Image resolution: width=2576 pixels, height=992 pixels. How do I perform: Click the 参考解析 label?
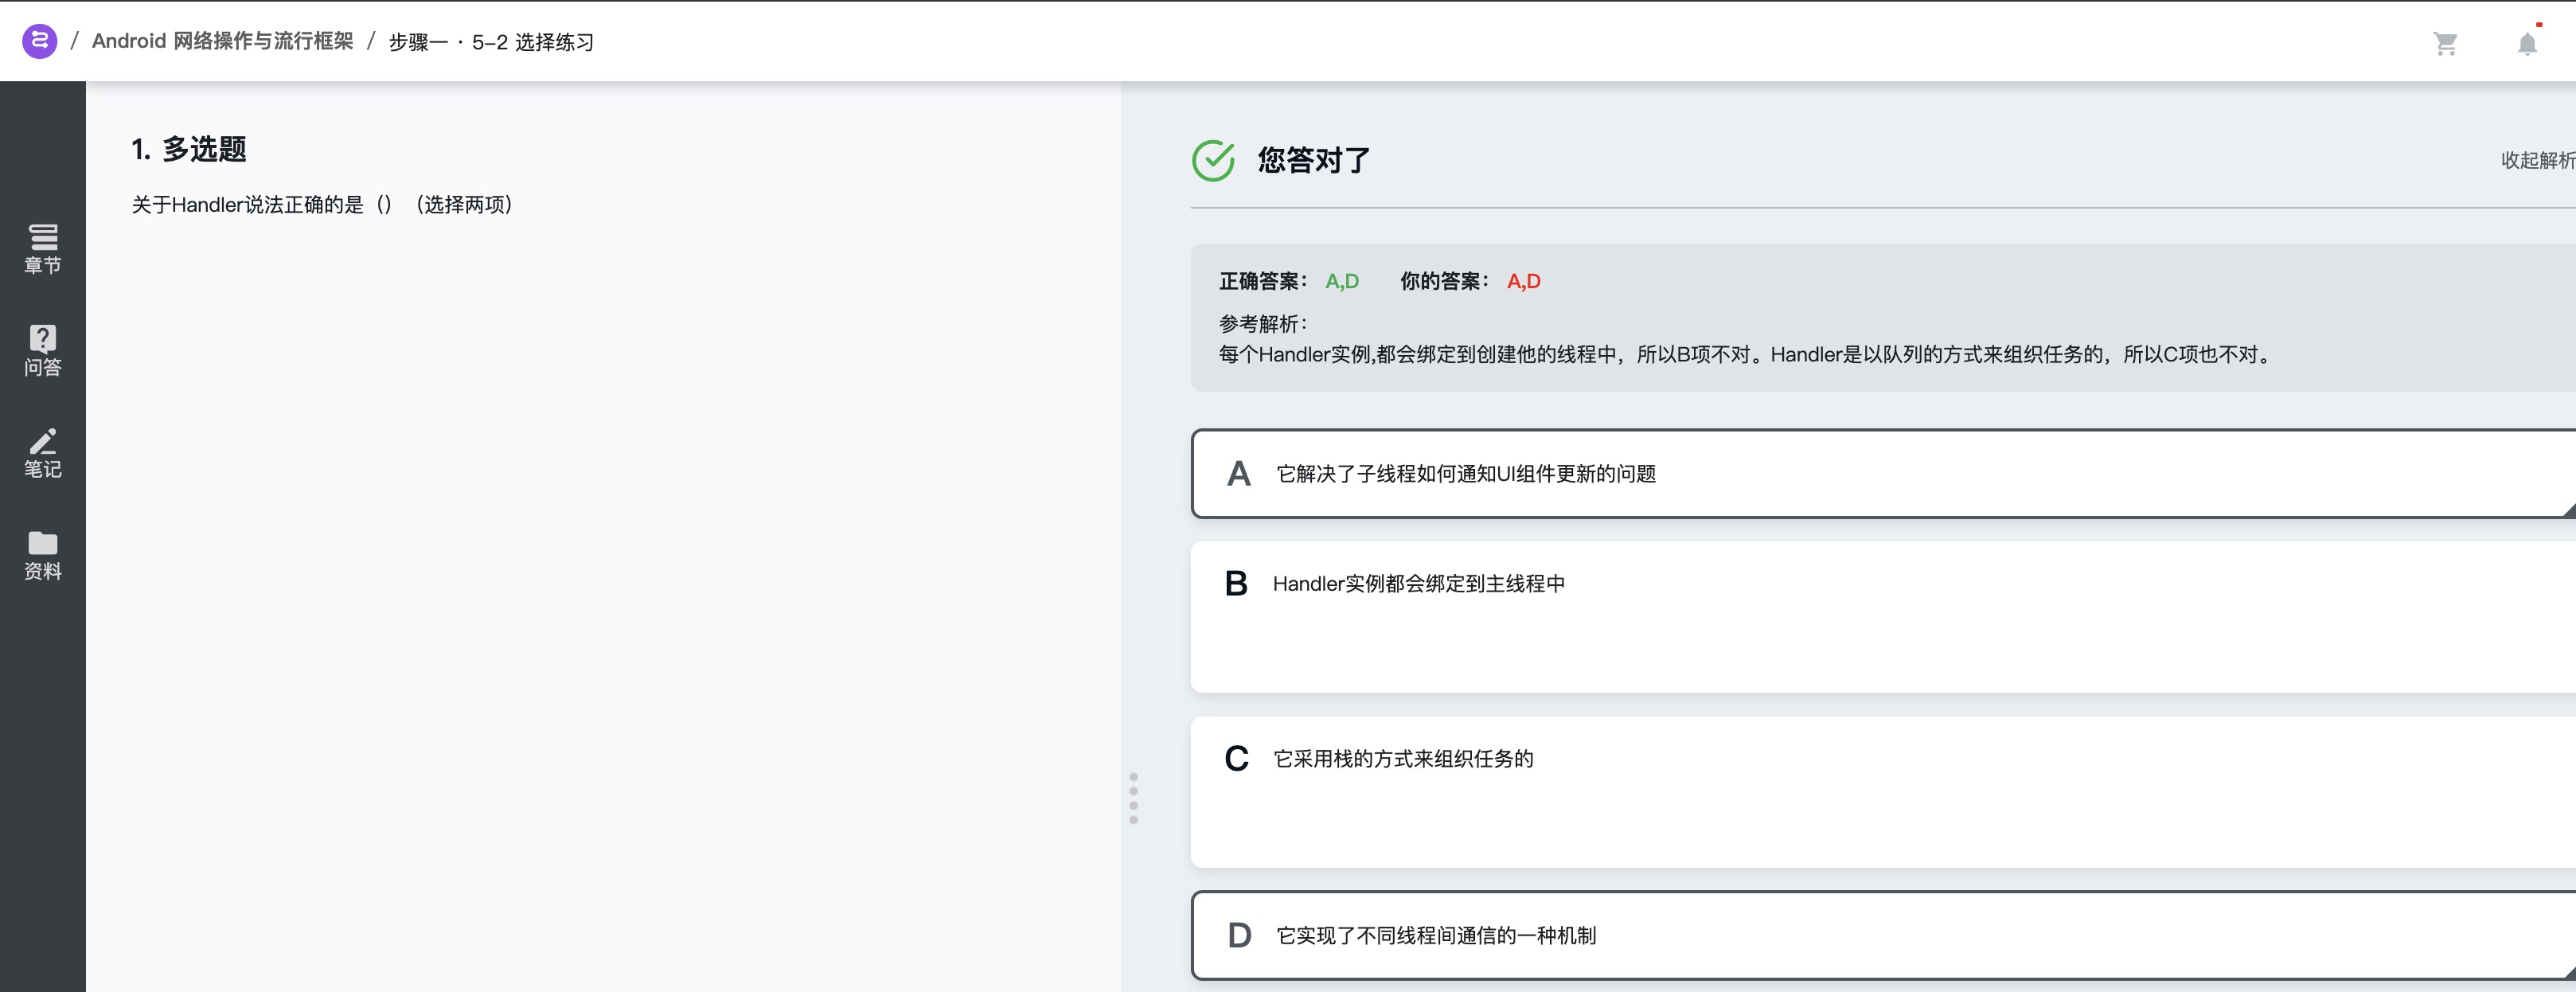1263,324
